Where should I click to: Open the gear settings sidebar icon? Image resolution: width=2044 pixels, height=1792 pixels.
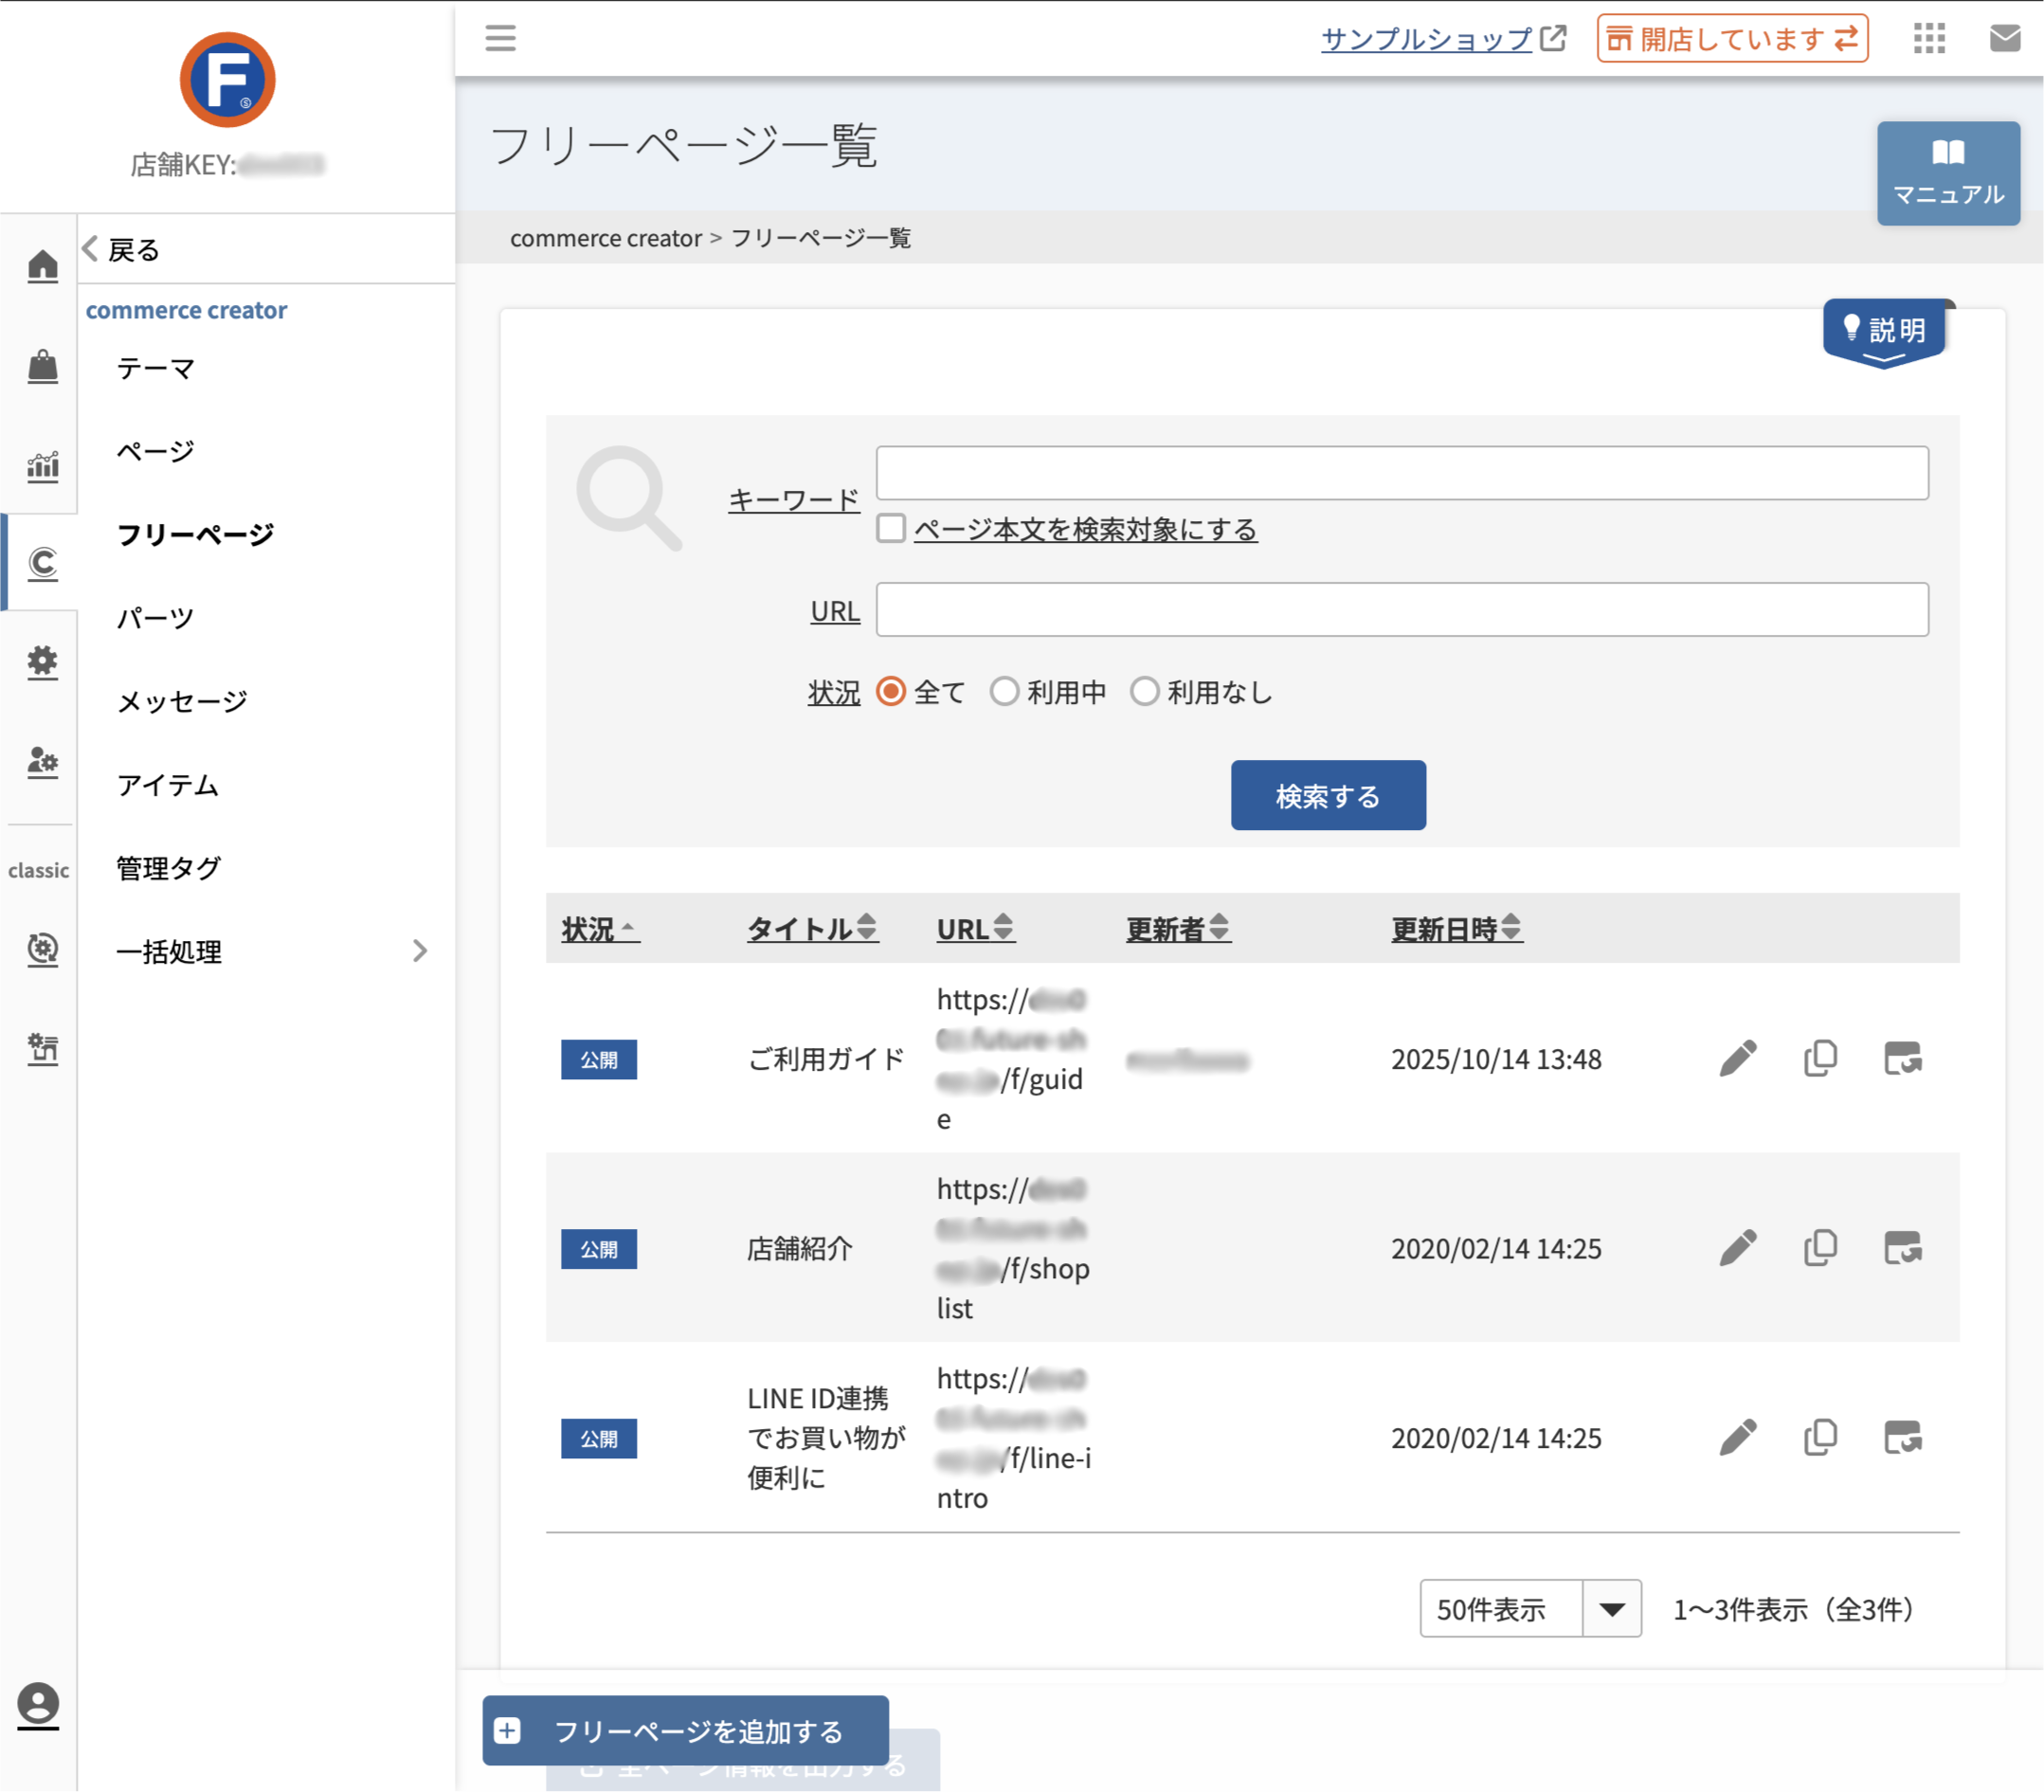tap(42, 662)
